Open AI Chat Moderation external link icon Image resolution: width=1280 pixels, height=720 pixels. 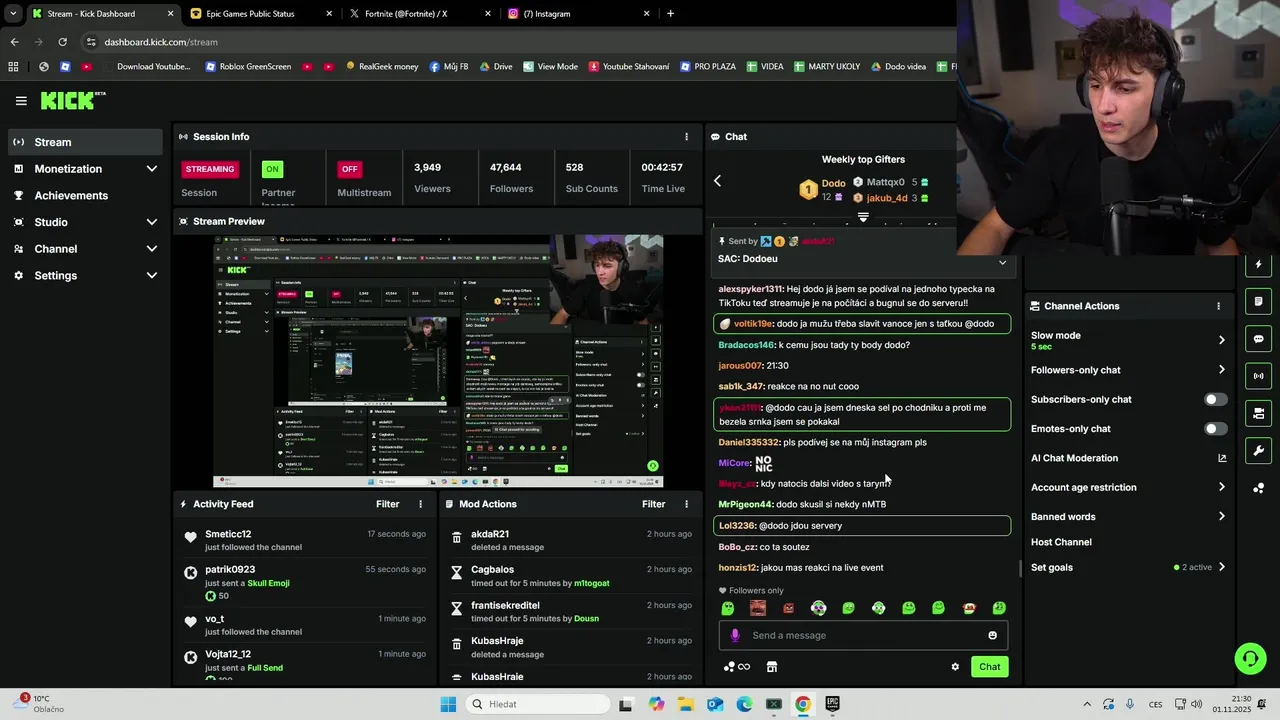[1222, 458]
